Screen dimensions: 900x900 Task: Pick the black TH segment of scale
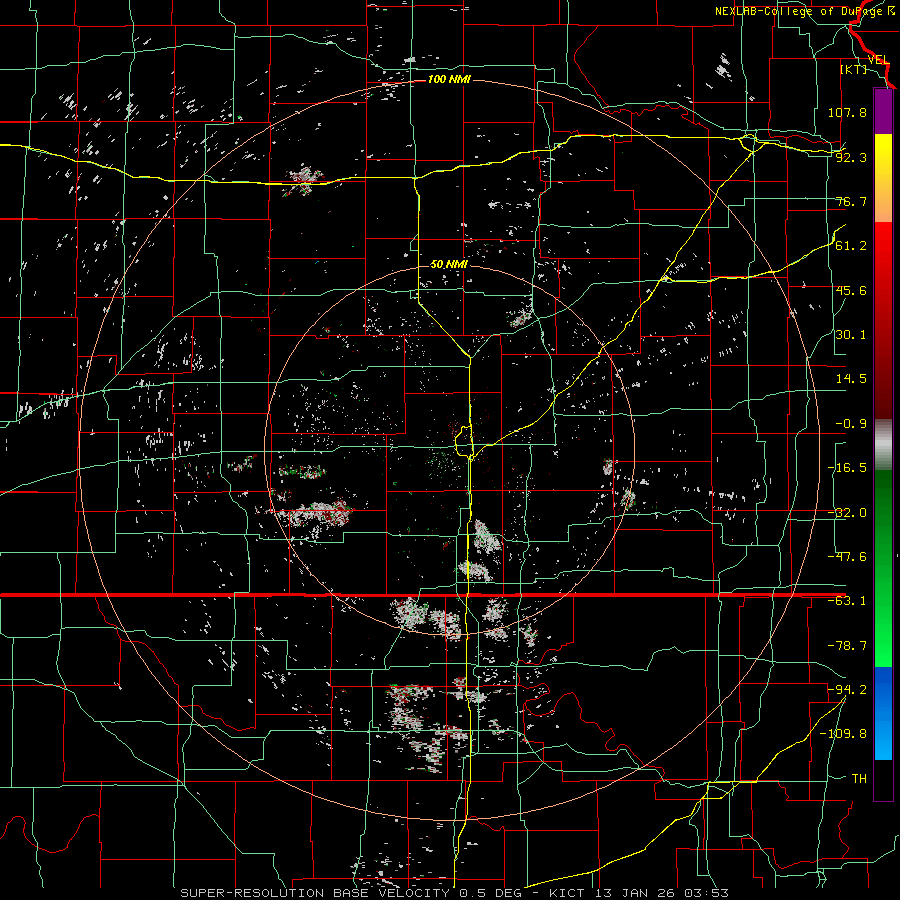pos(883,779)
